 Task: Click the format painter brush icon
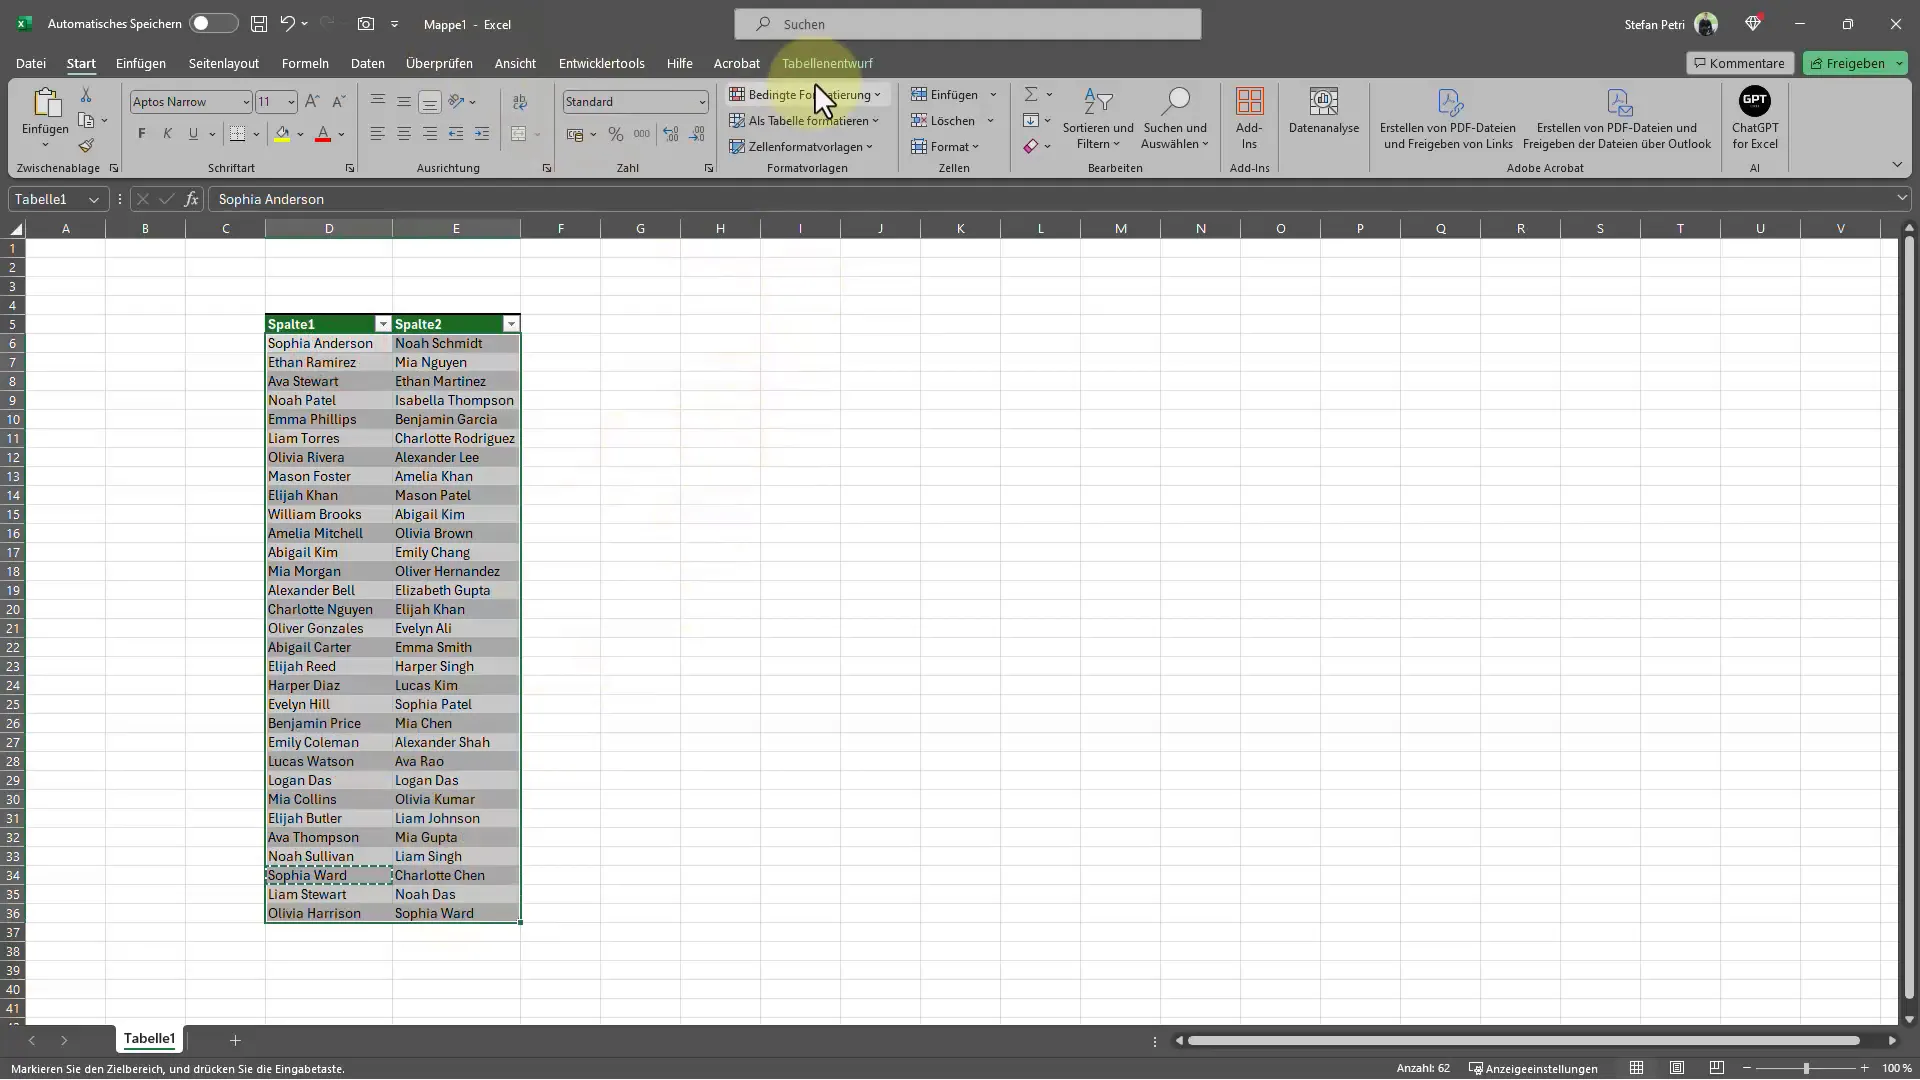(x=86, y=146)
